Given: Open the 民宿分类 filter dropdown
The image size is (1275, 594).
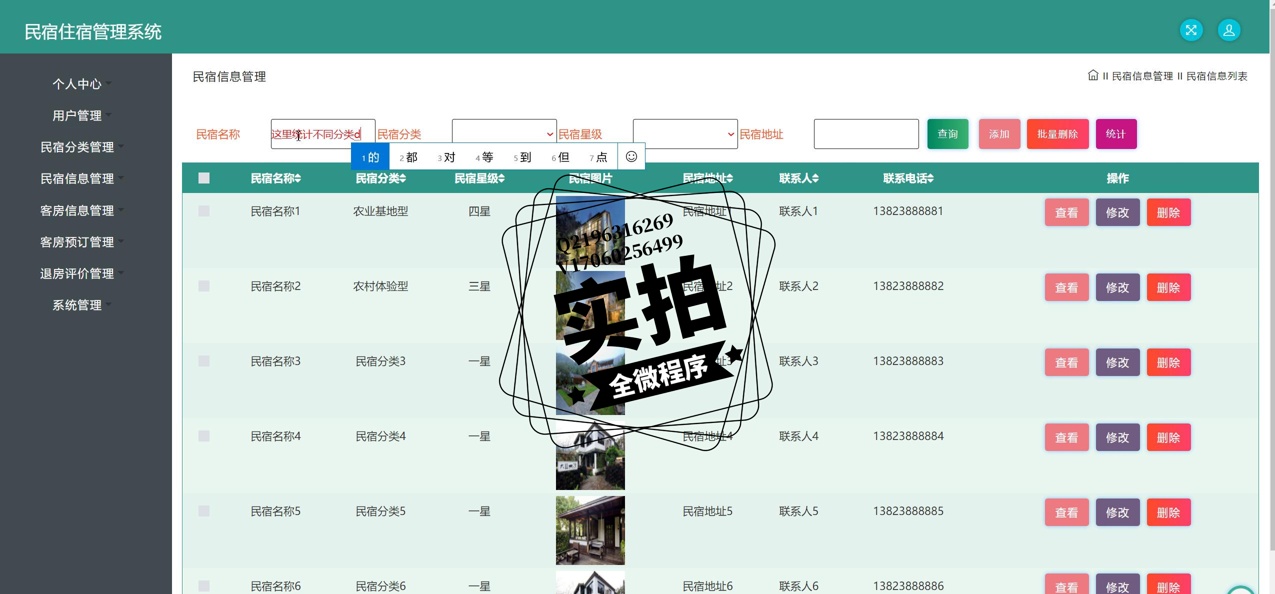Looking at the screenshot, I should pyautogui.click(x=504, y=134).
